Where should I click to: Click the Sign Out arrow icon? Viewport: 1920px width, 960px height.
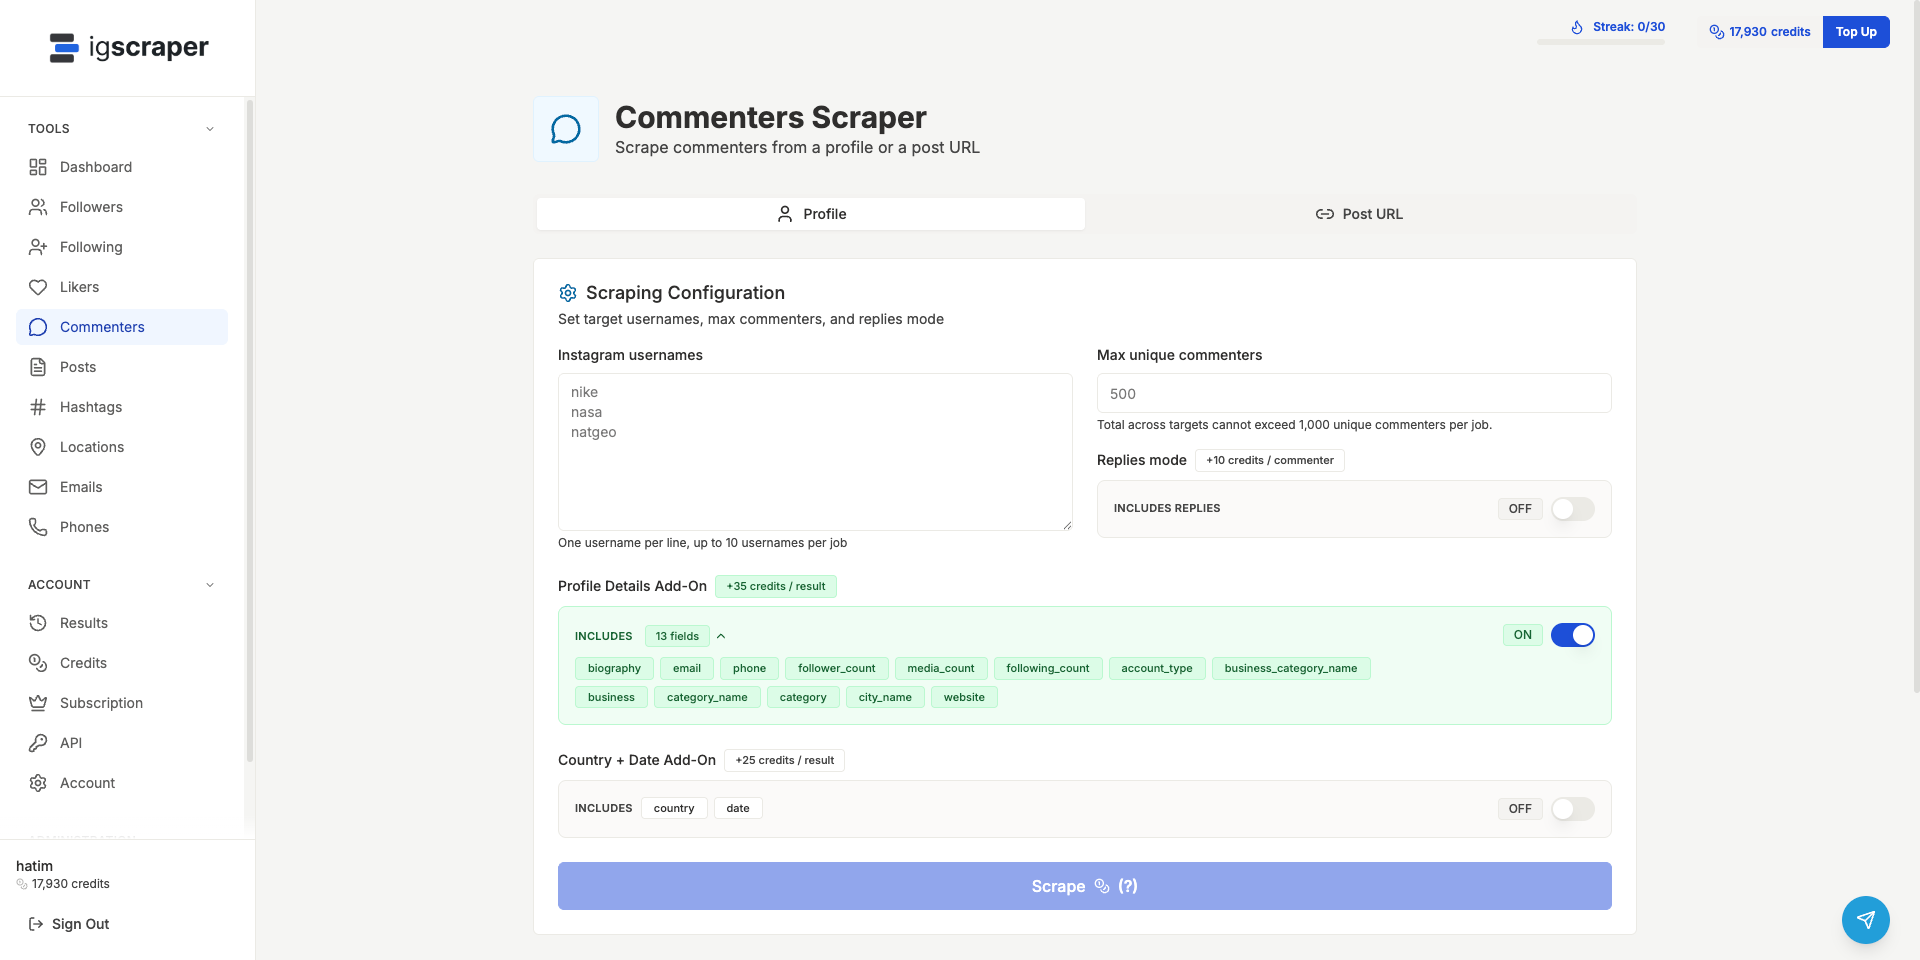point(36,924)
